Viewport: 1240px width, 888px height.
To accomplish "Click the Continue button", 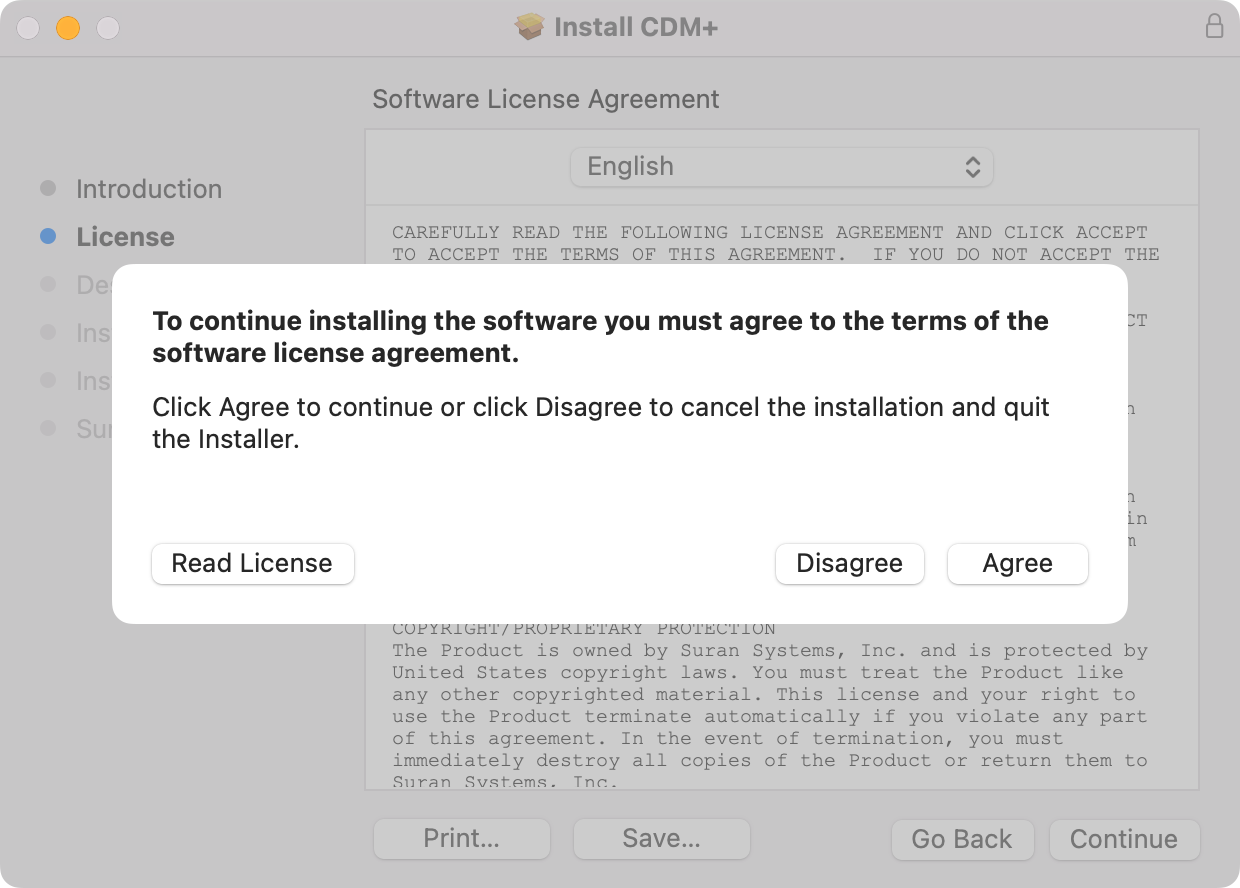I will (x=1123, y=839).
